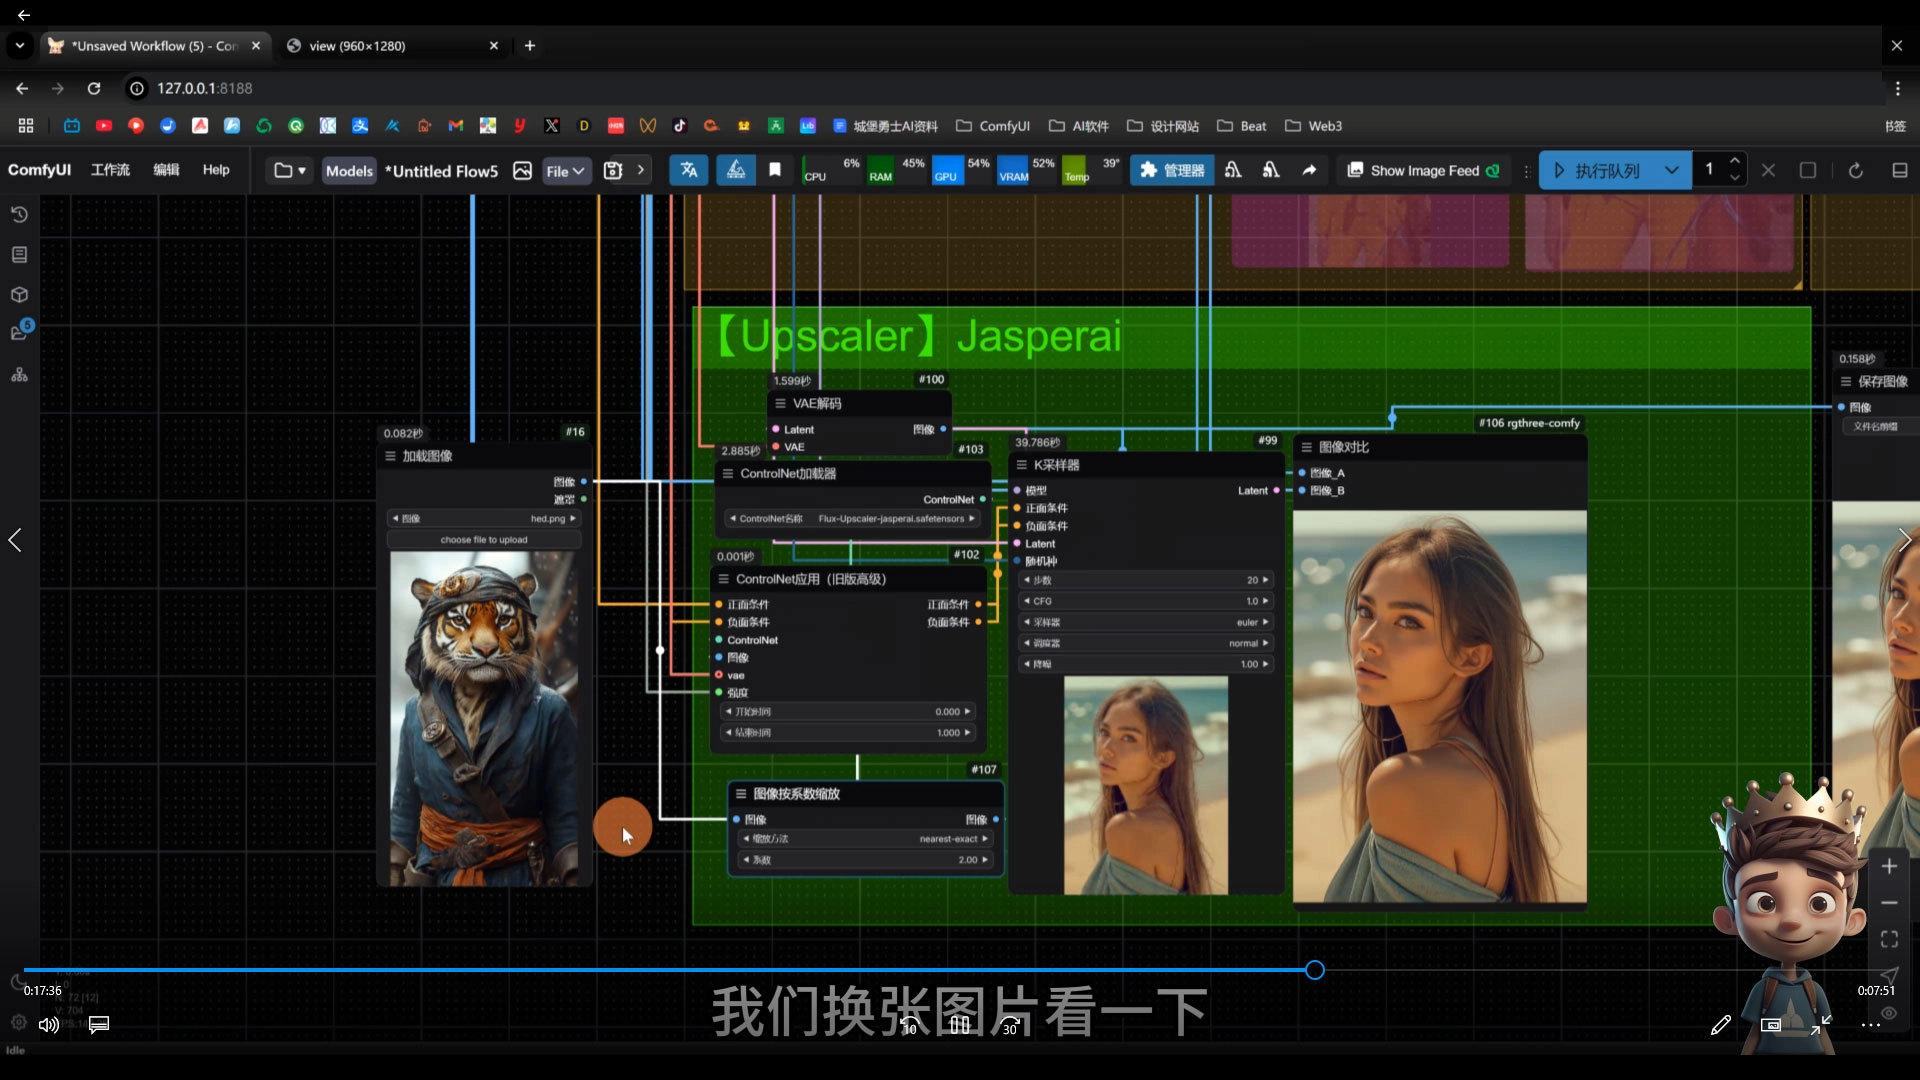Toggle Show Image Feed
This screenshot has height=1080, width=1920.
click(x=1423, y=170)
